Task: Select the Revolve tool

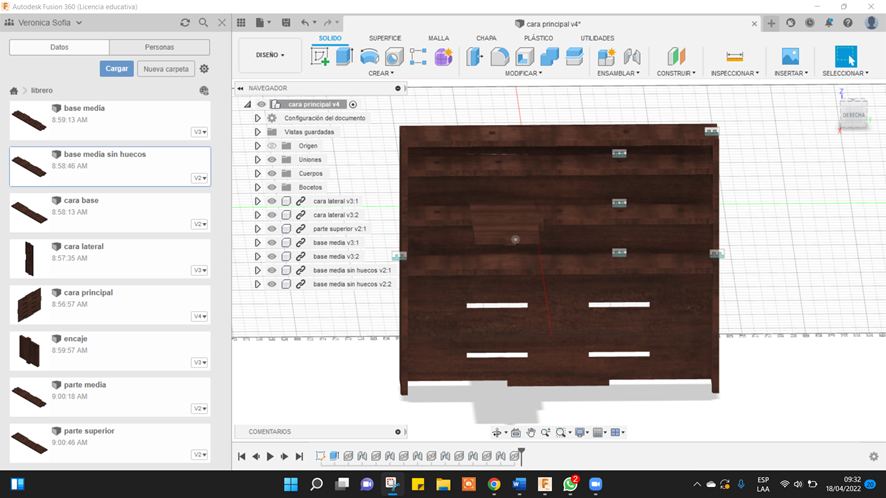Action: (370, 57)
